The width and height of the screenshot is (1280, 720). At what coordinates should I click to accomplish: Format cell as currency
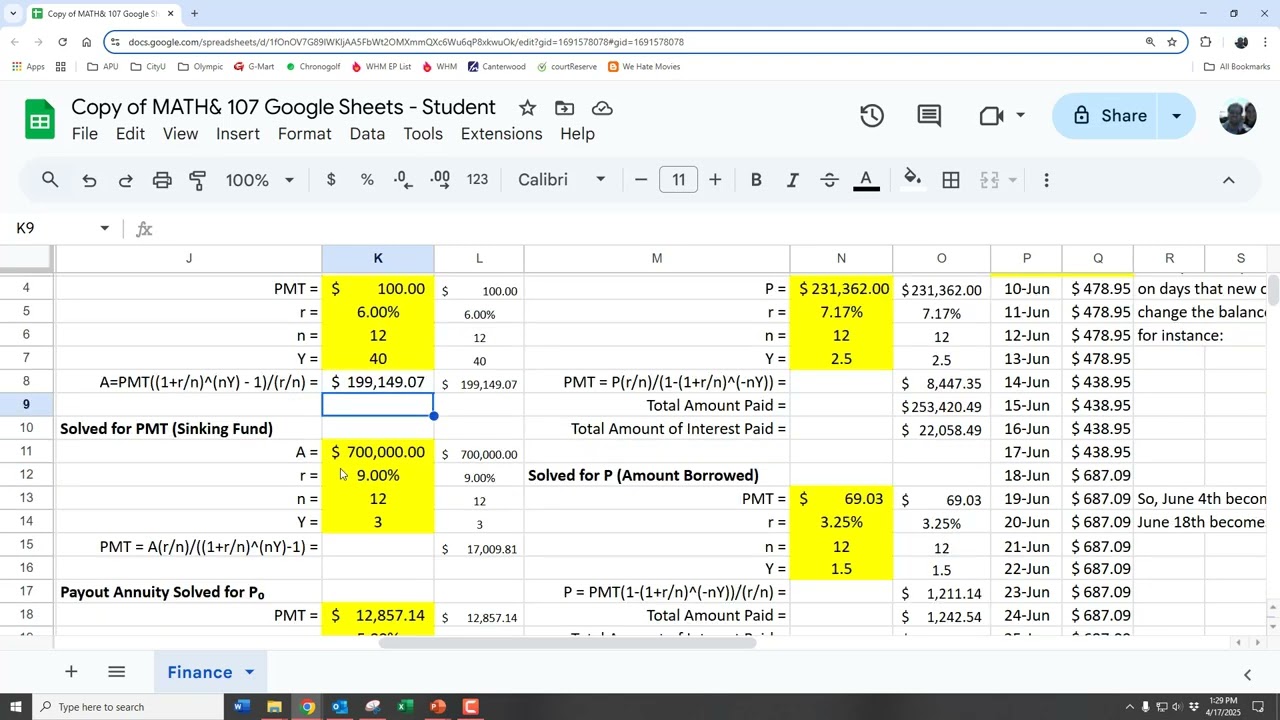click(331, 180)
